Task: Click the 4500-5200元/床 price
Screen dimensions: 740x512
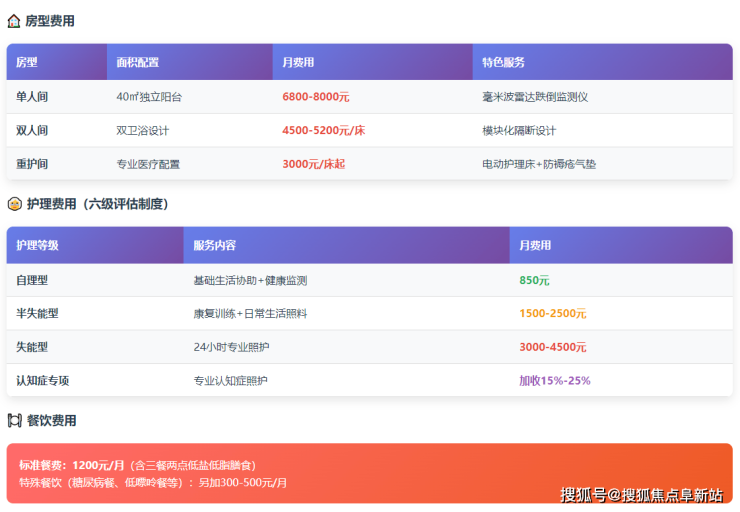Action: coord(324,130)
